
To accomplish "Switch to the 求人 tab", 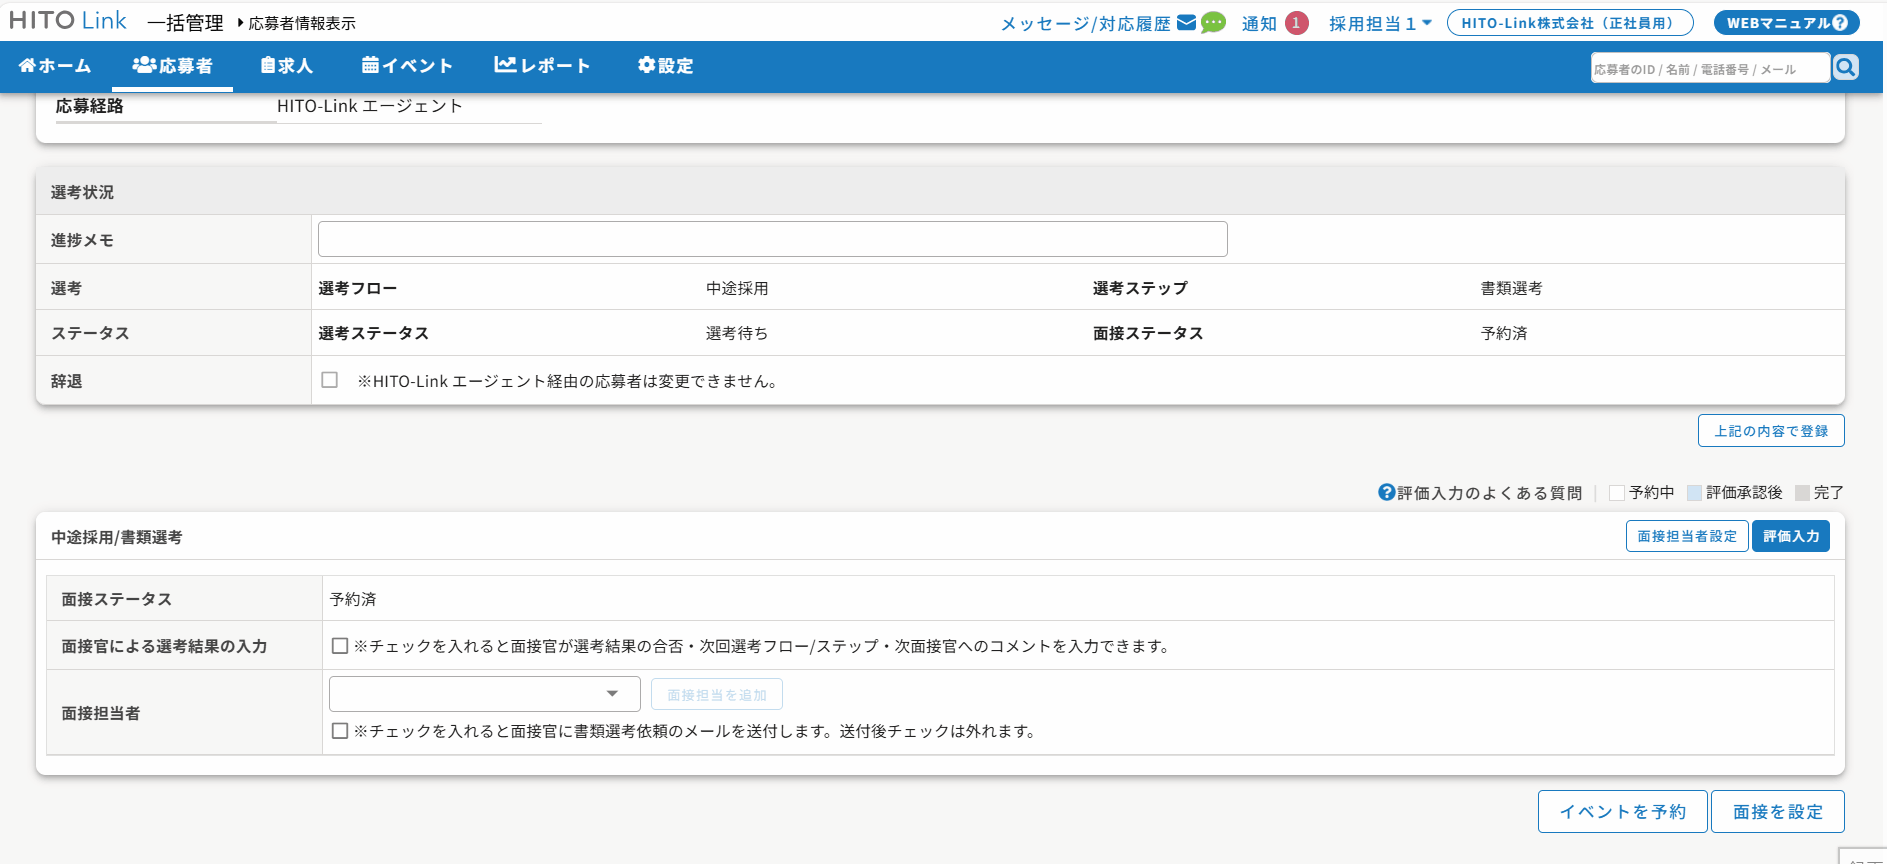I will (286, 66).
